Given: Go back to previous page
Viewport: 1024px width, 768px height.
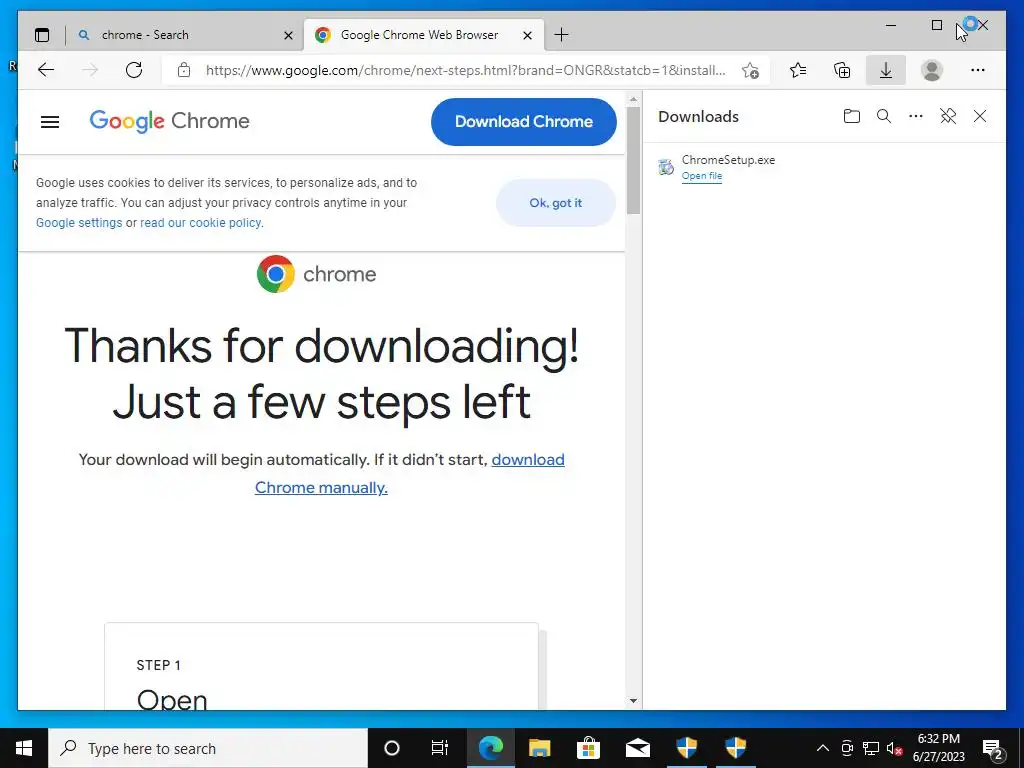Looking at the screenshot, I should 46,70.
